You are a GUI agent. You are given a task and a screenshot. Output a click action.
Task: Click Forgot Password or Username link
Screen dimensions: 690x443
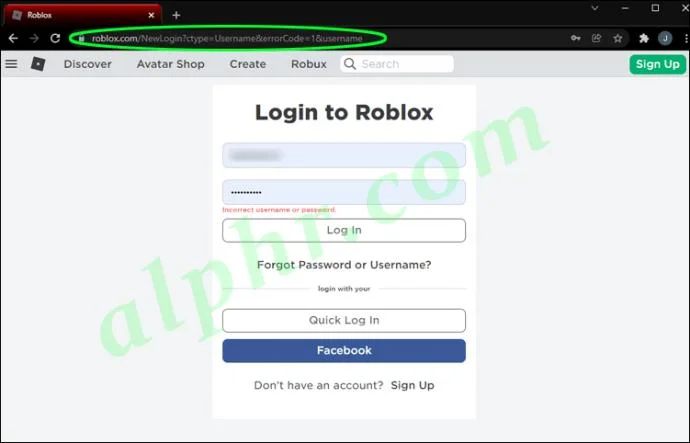pyautogui.click(x=344, y=265)
